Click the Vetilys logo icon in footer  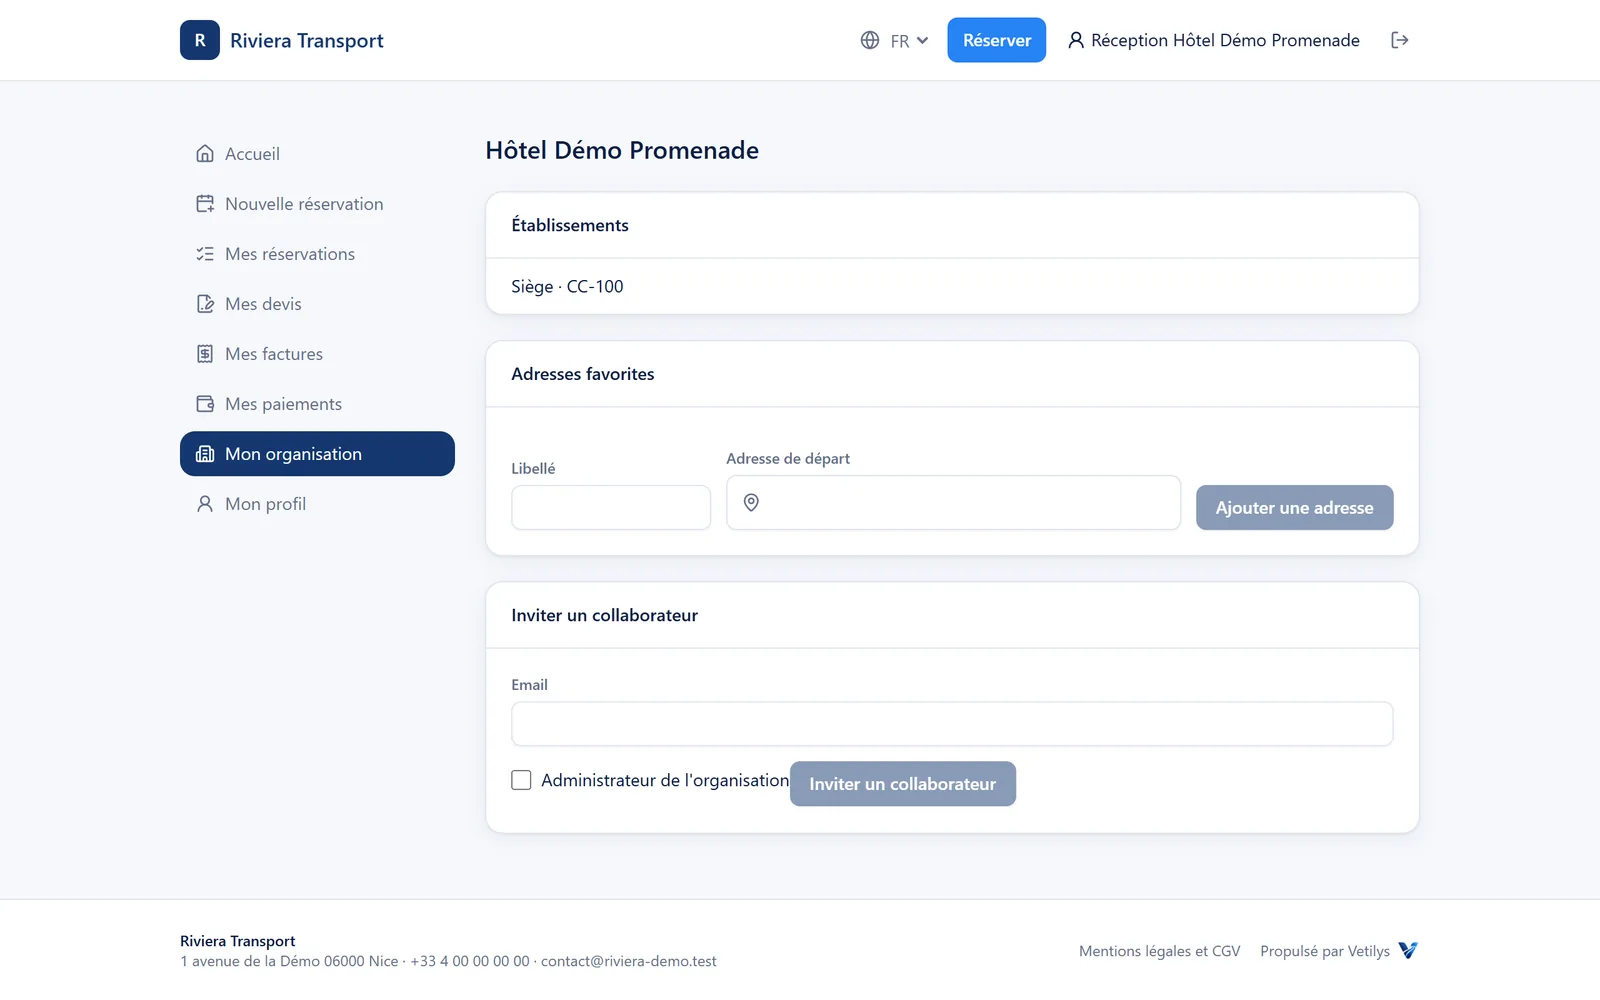tap(1408, 950)
